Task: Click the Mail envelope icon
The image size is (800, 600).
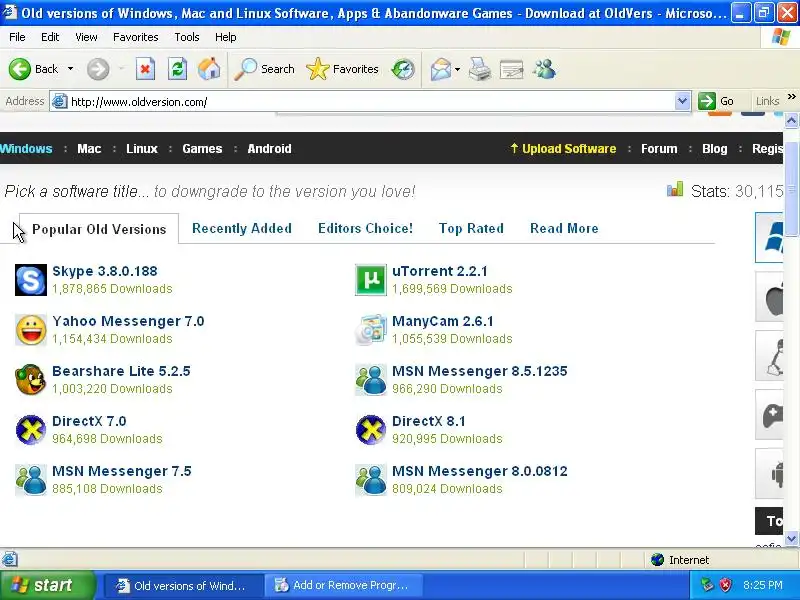Action: pos(441,69)
